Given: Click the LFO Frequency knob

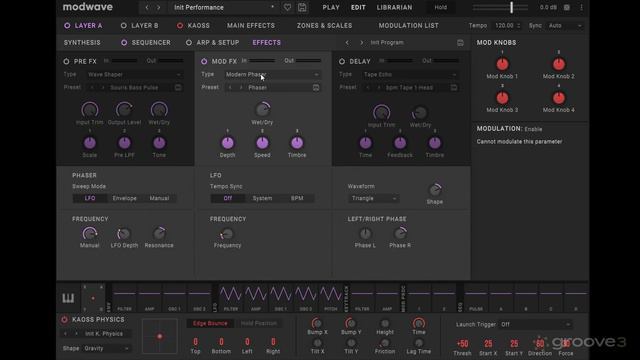Looking at the screenshot, I should (227, 233).
